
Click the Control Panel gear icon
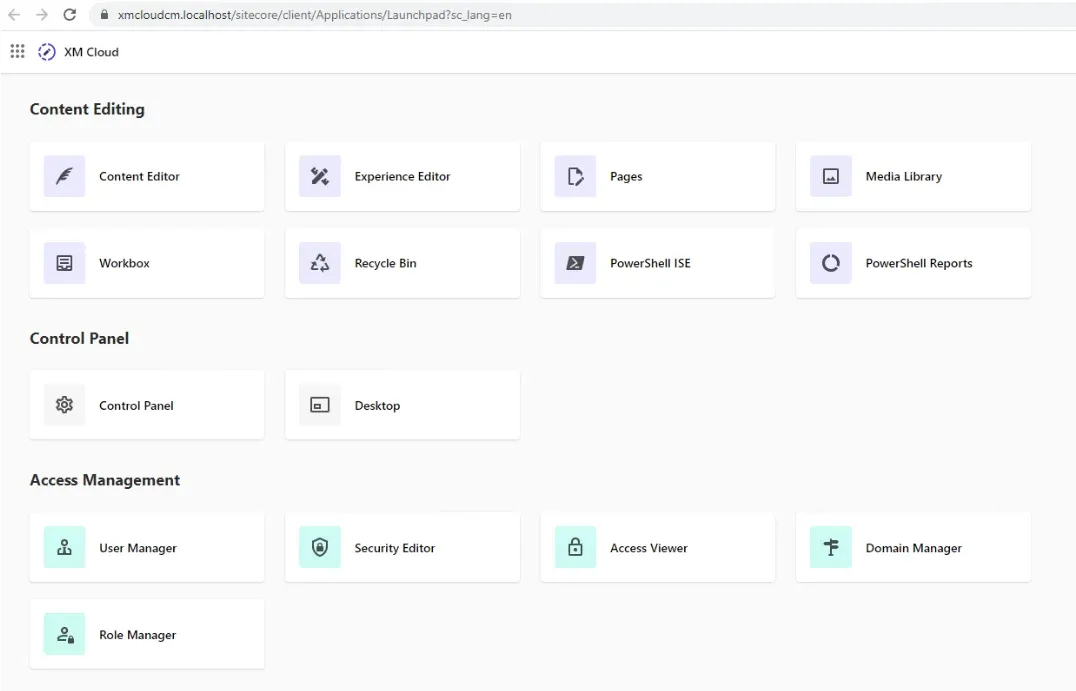click(65, 405)
